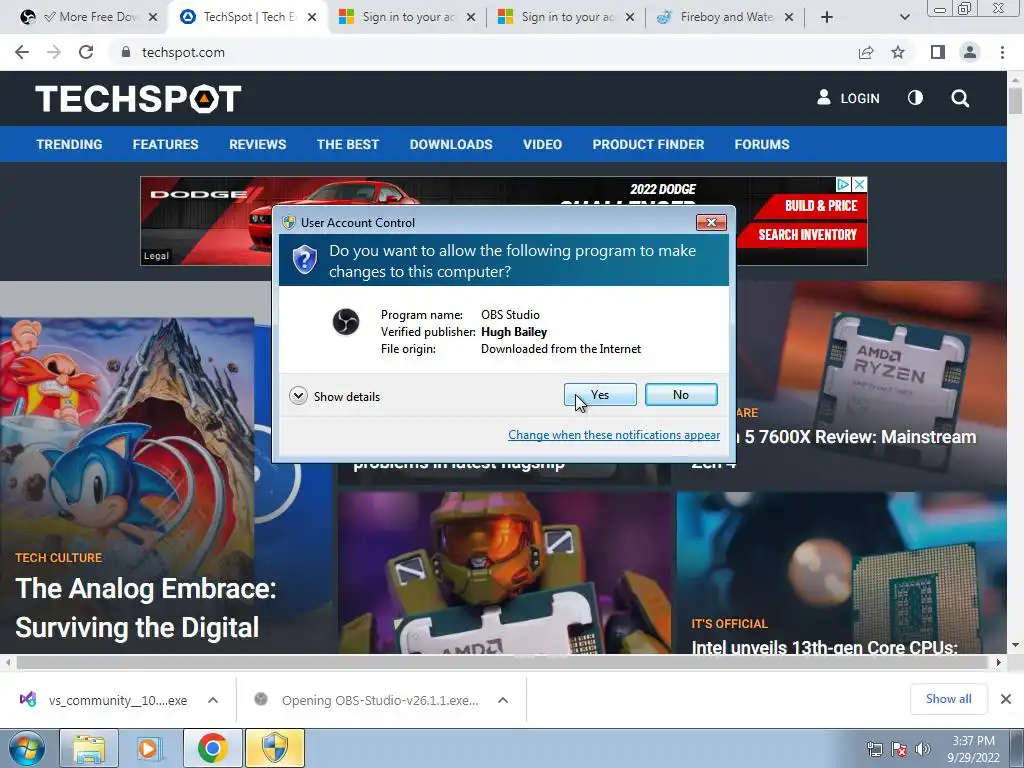Toggle Chrome side panel icon

pos(938,52)
